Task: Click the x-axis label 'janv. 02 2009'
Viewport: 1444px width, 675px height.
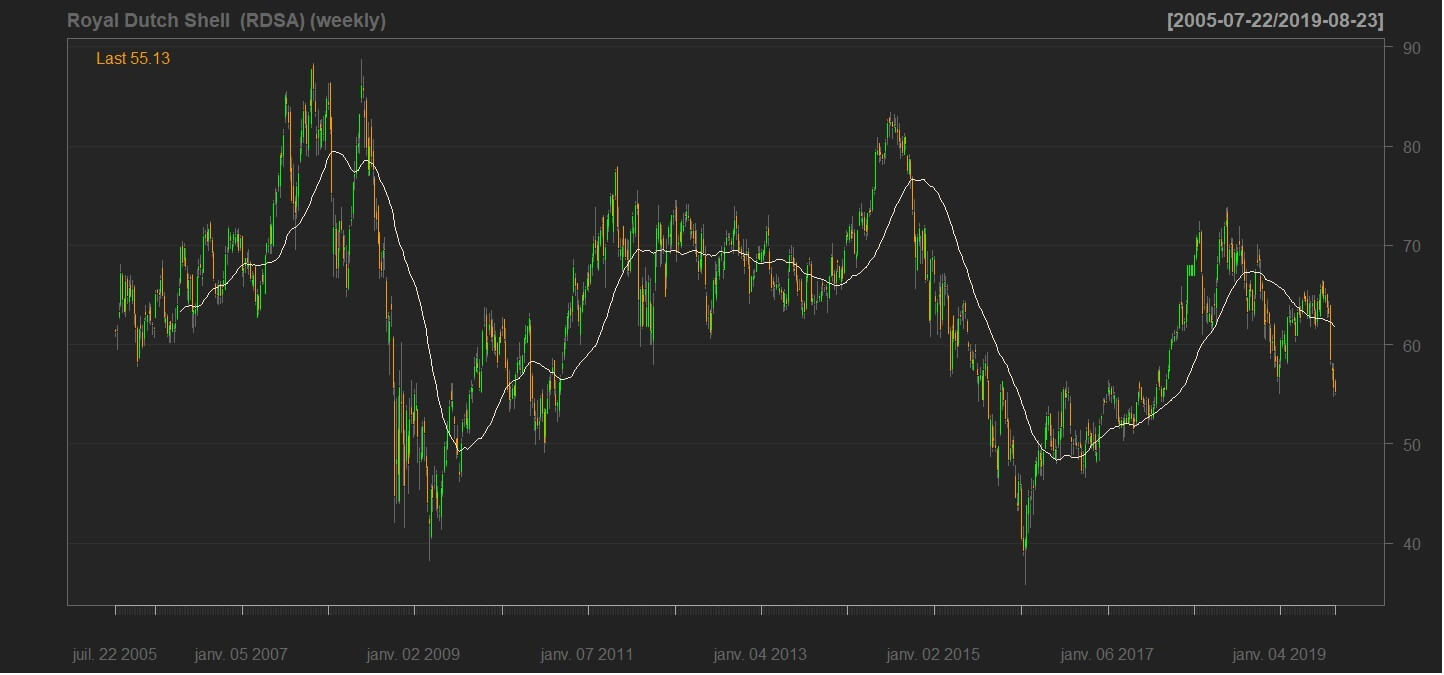Action: [413, 655]
